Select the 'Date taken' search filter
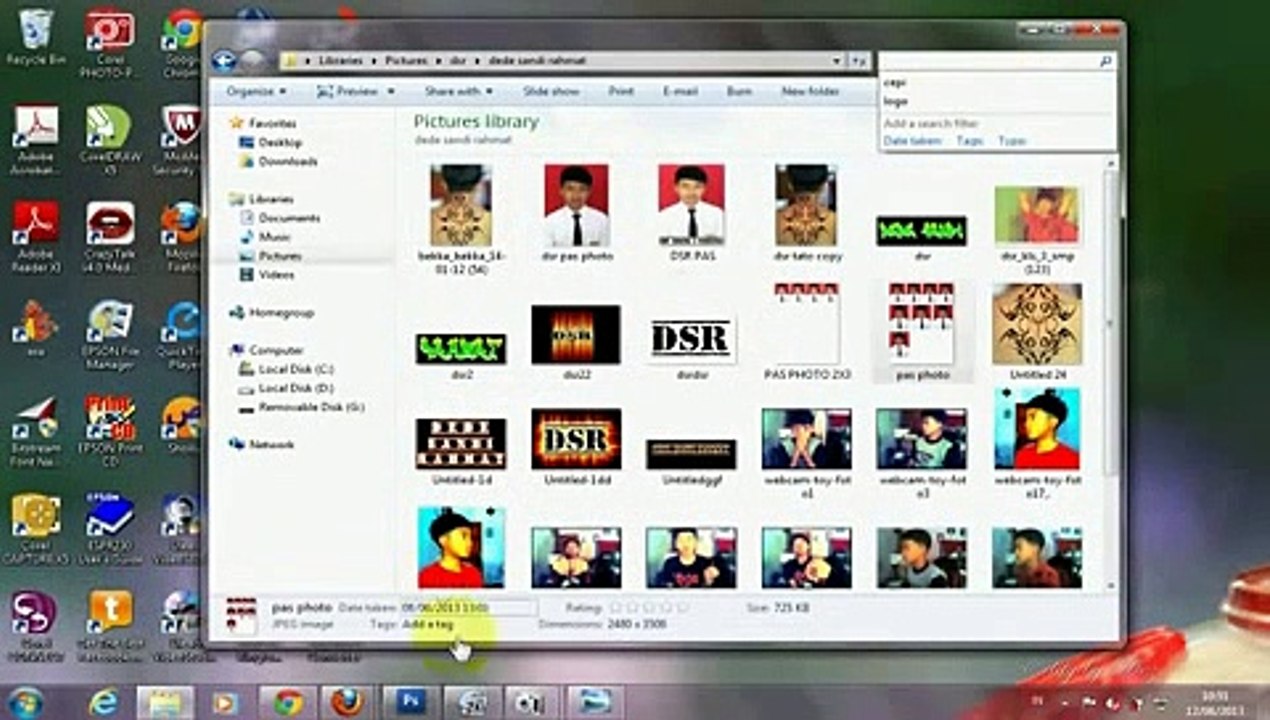This screenshot has height=720, width=1270. pyautogui.click(x=913, y=141)
